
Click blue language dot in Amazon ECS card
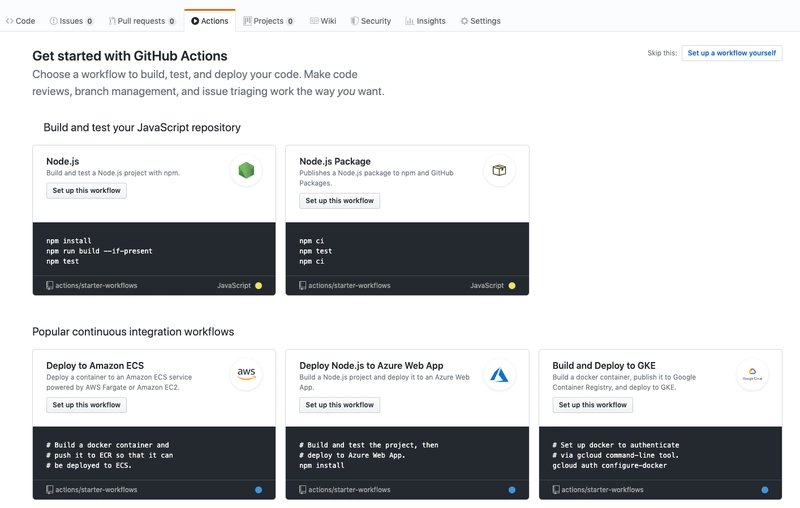coord(259,490)
